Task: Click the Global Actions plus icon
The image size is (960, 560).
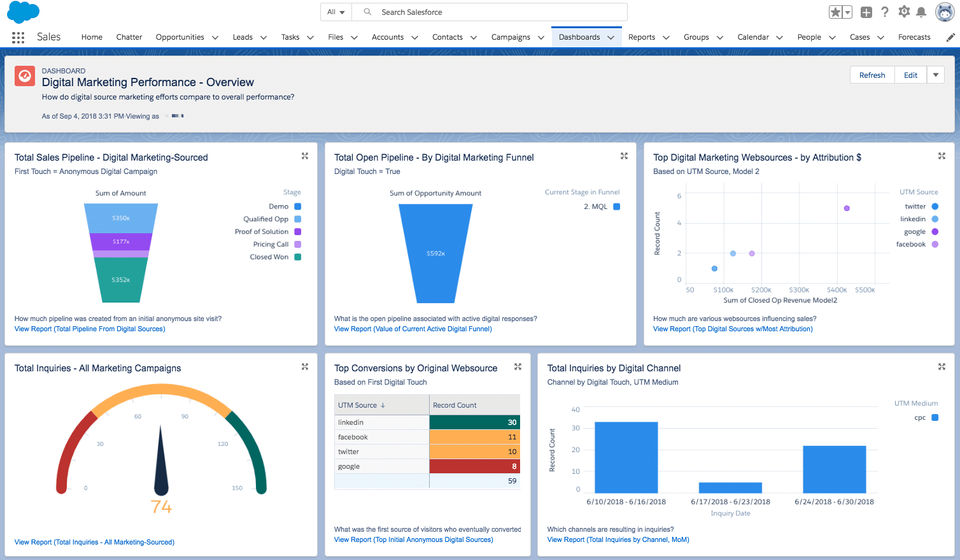Action: coord(866,12)
